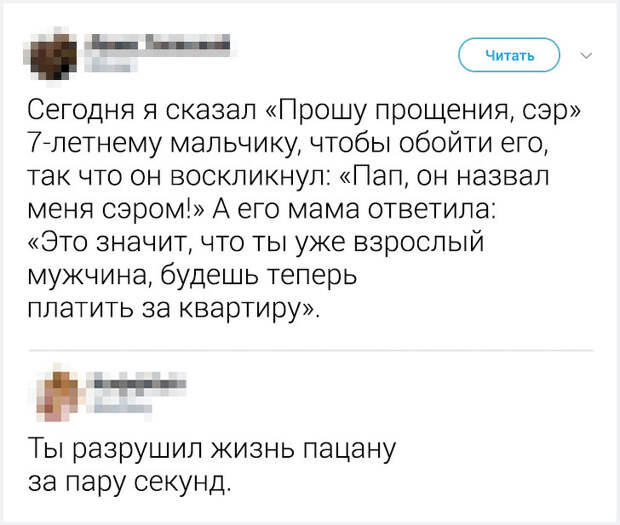The image size is (620, 525).
Task: Click the «Читать» follow button
Action: [x=509, y=55]
